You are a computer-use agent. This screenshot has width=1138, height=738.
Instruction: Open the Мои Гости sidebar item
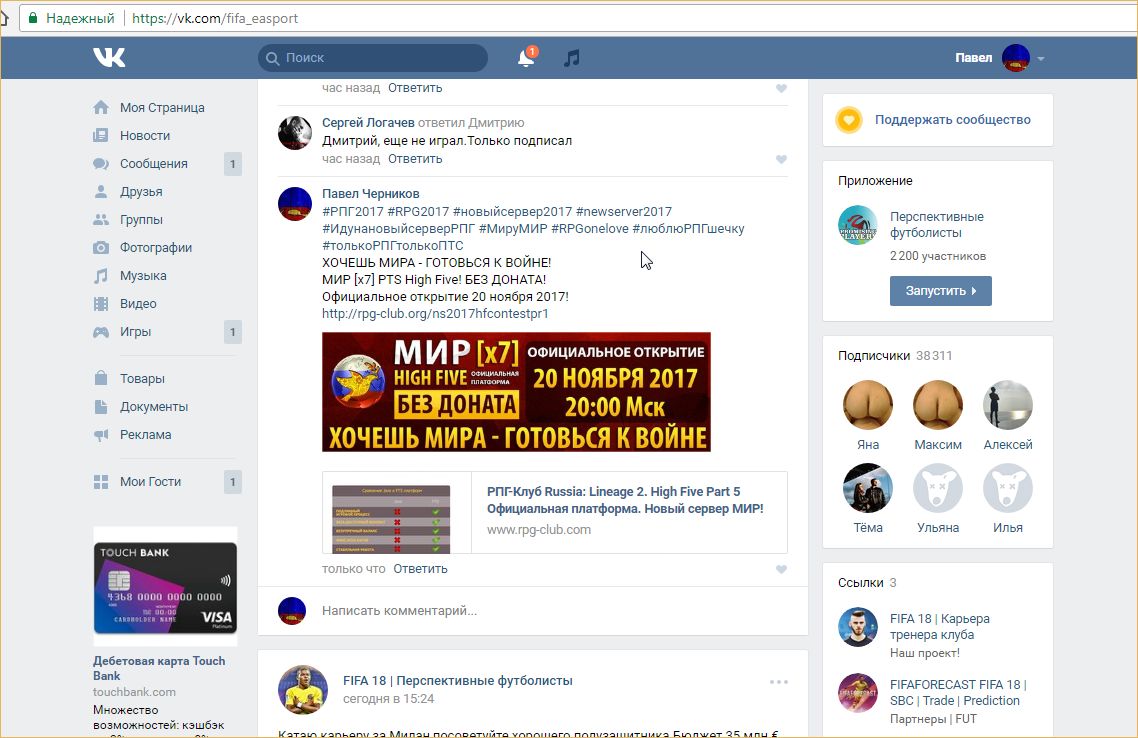coord(150,482)
